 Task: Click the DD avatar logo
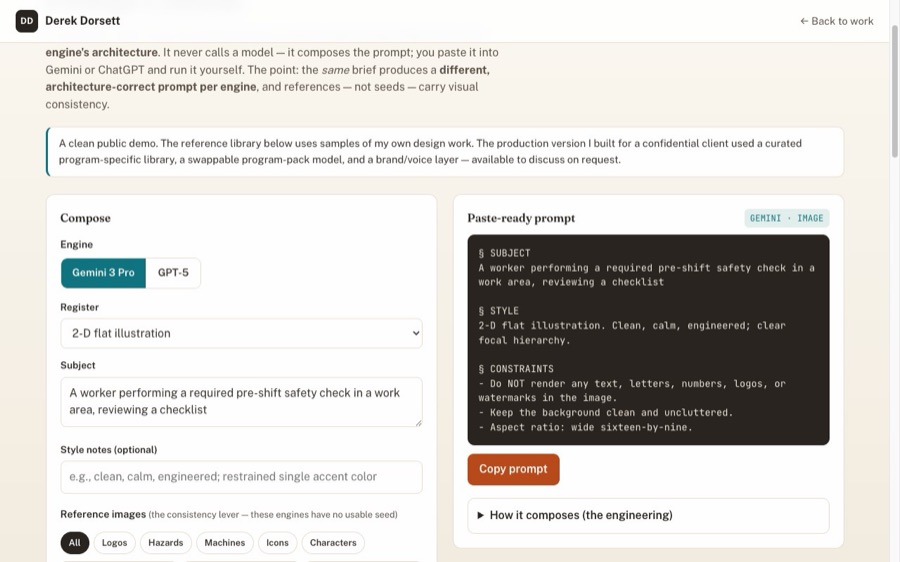pos(26,21)
